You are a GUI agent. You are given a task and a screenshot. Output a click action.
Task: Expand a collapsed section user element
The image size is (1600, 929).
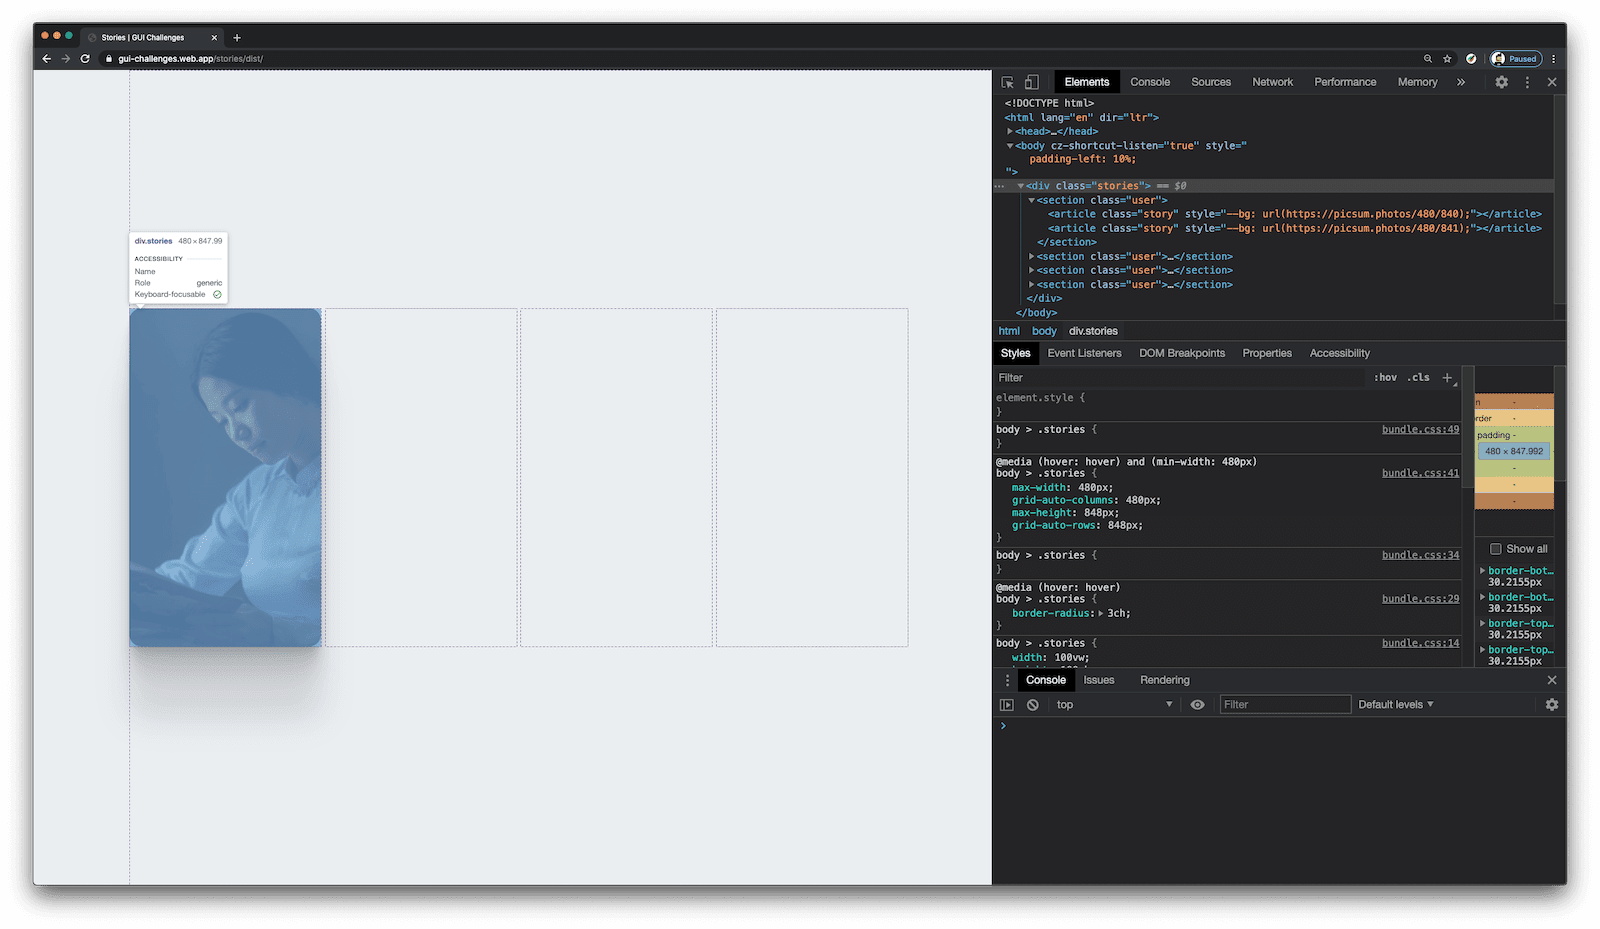tap(1033, 256)
